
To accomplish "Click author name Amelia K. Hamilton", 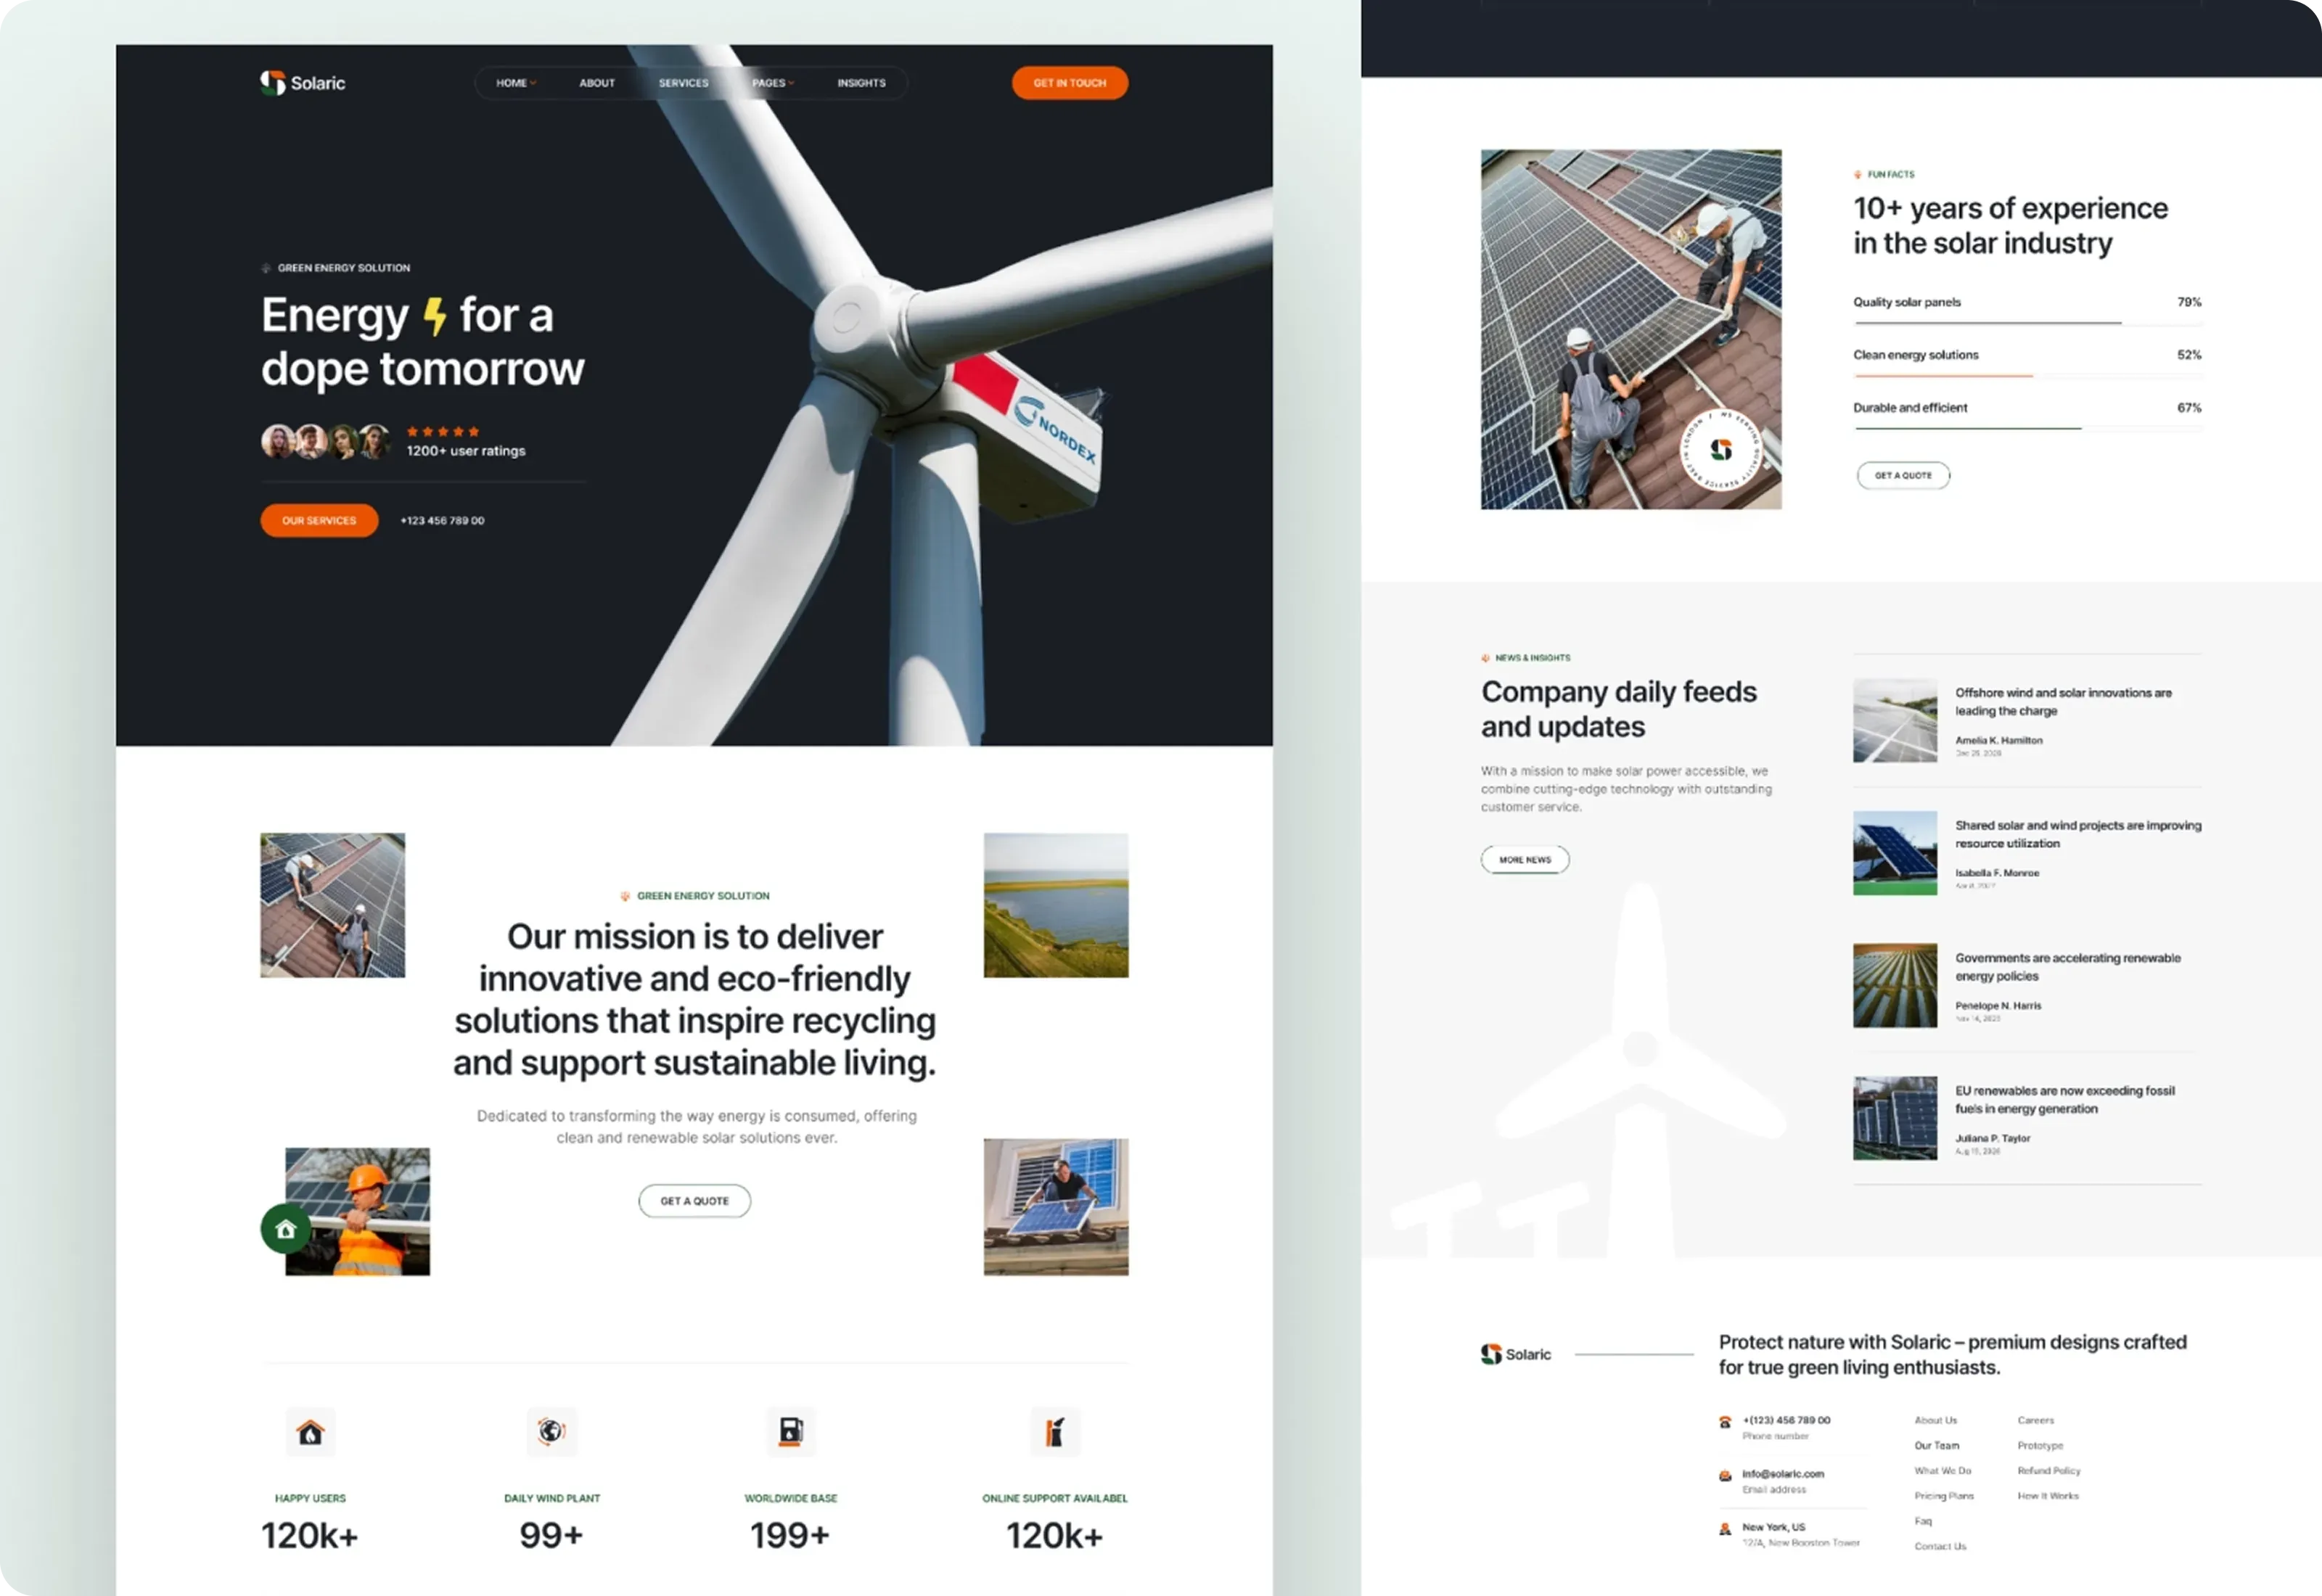I will tap(1999, 741).
